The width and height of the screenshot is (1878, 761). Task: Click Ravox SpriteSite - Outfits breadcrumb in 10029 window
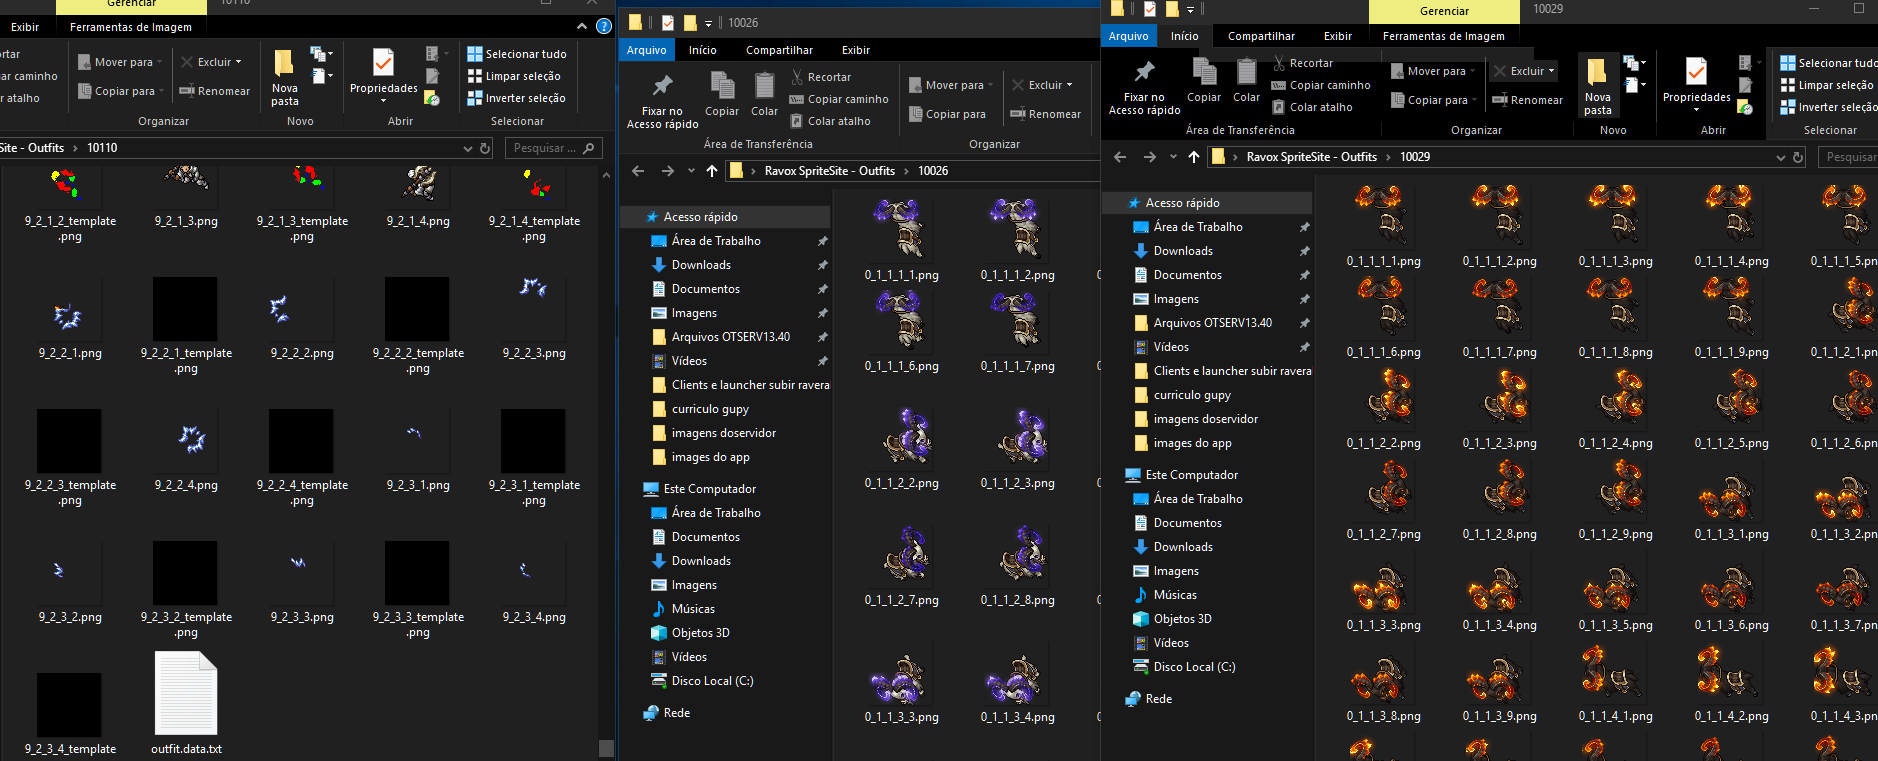coord(1311,157)
